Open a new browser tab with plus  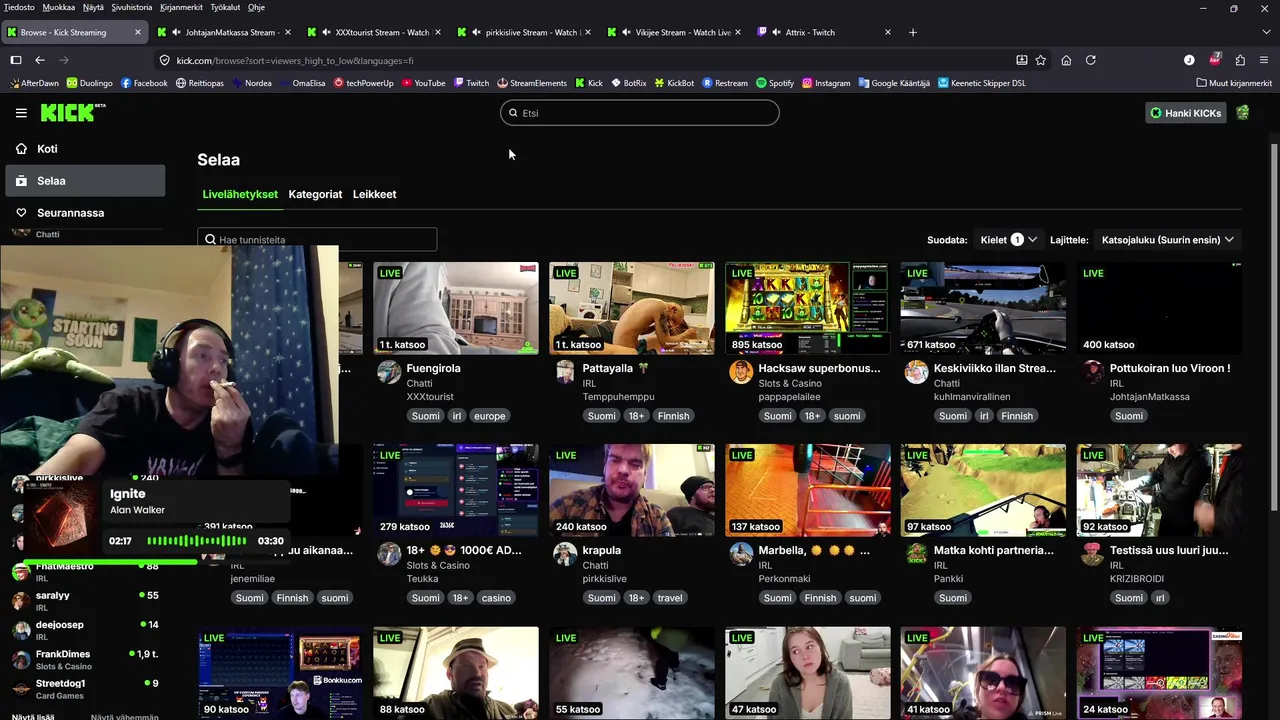pyautogui.click(x=912, y=32)
